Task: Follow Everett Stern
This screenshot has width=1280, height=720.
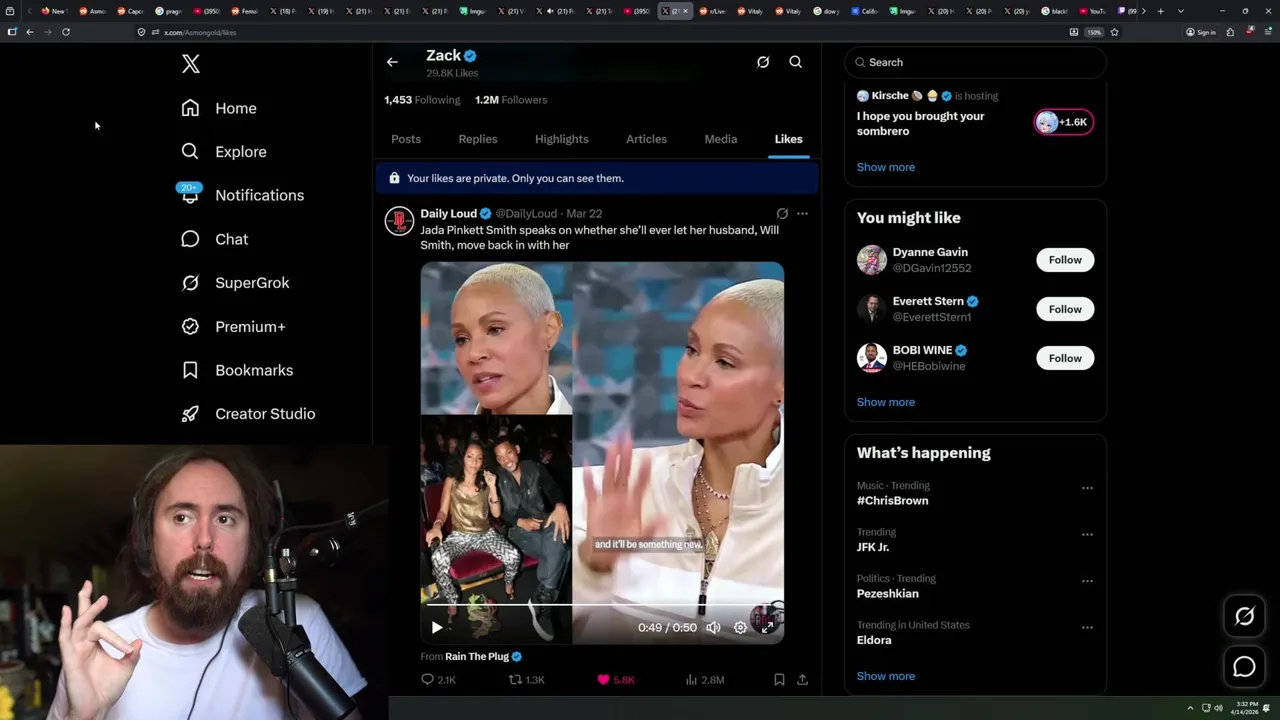Action: click(1065, 309)
